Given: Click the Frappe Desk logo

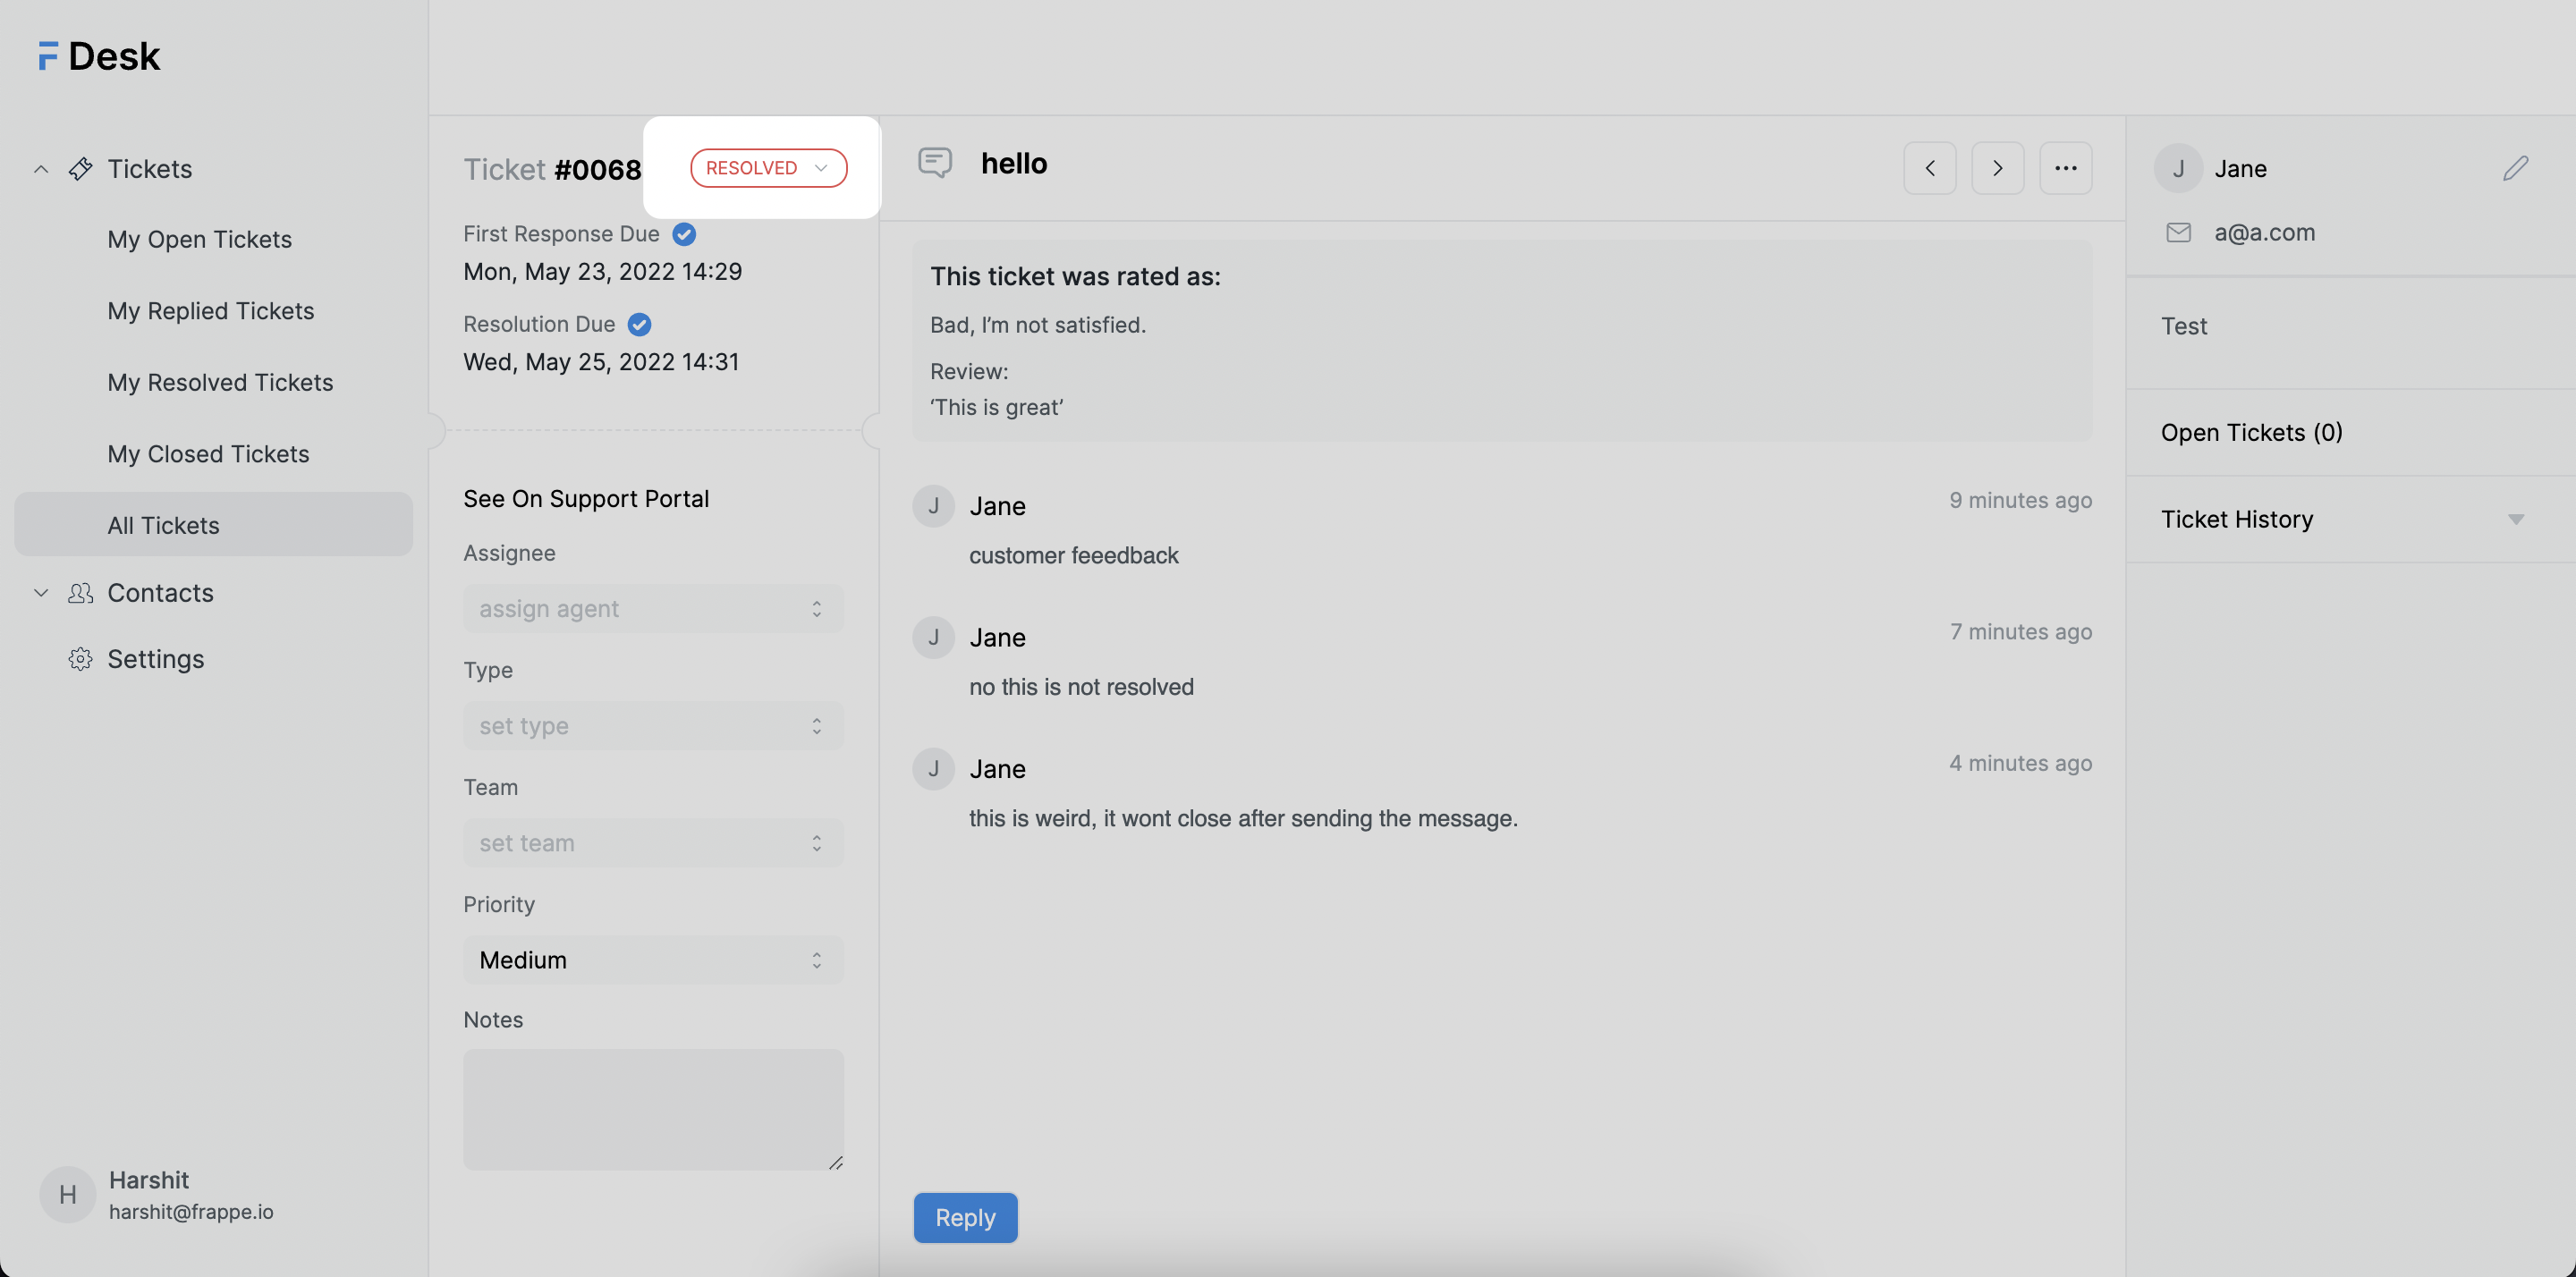Looking at the screenshot, I should (x=99, y=56).
